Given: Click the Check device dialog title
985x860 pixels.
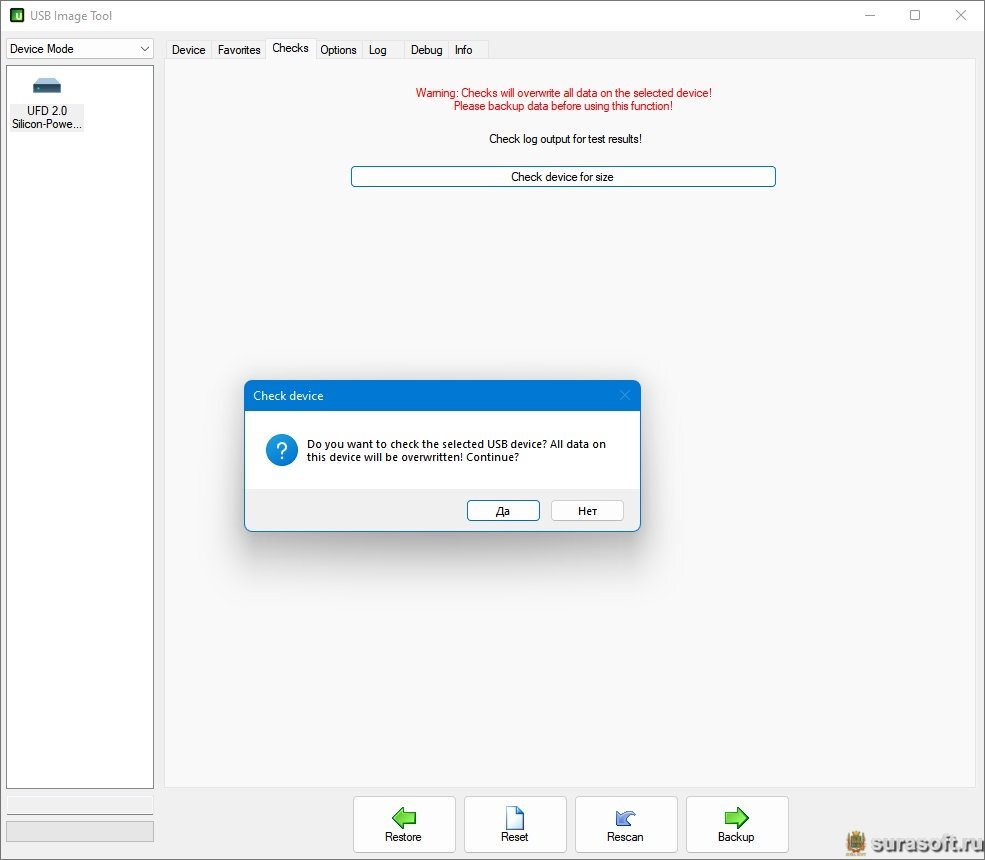Looking at the screenshot, I should point(288,396).
